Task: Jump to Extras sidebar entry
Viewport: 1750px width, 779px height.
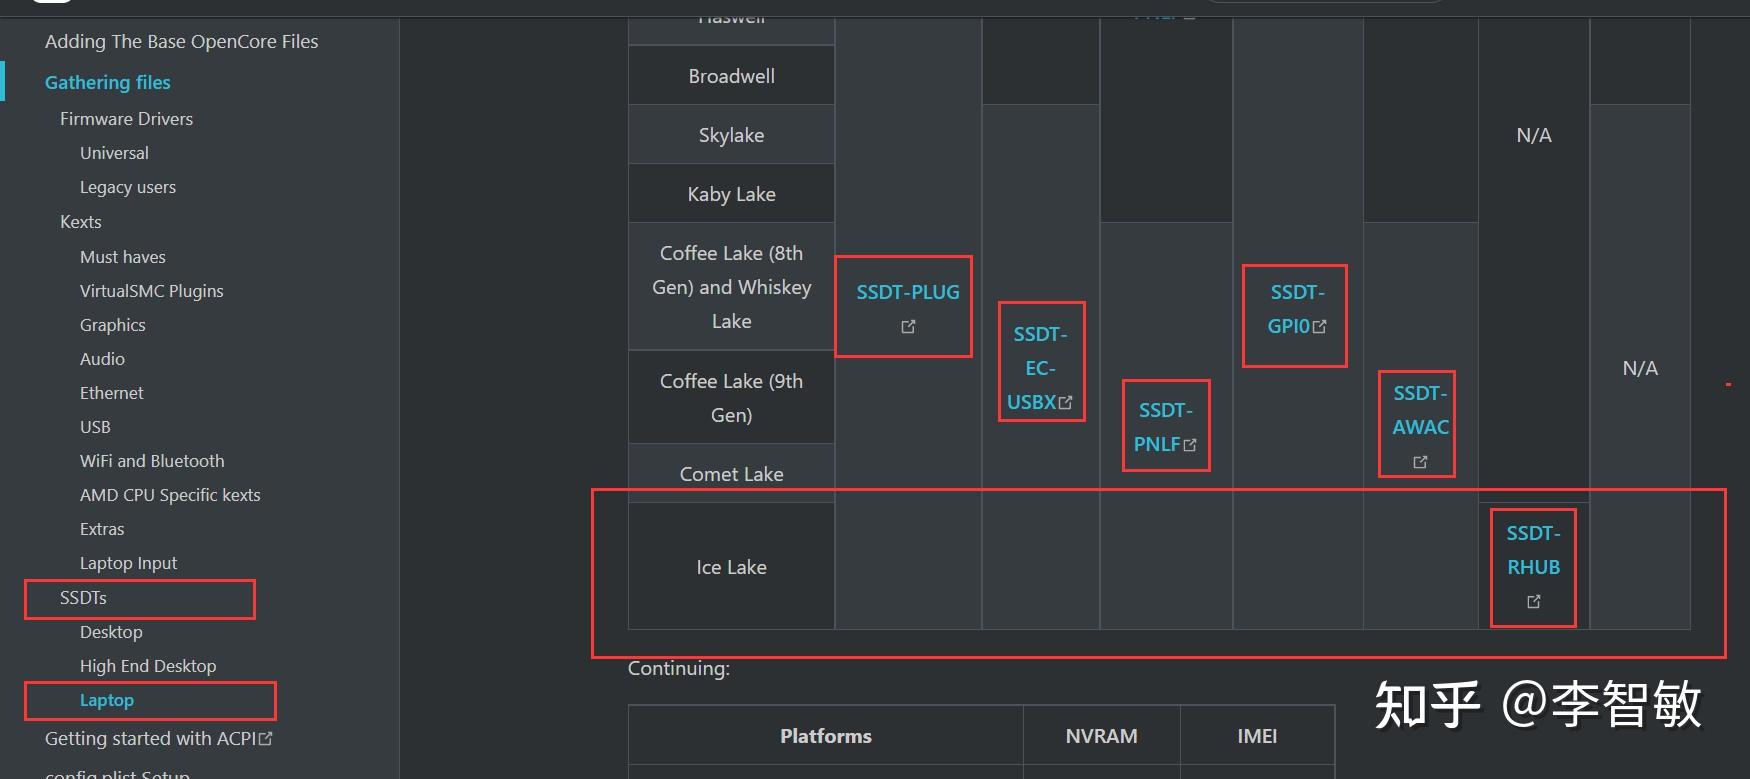Action: (102, 529)
